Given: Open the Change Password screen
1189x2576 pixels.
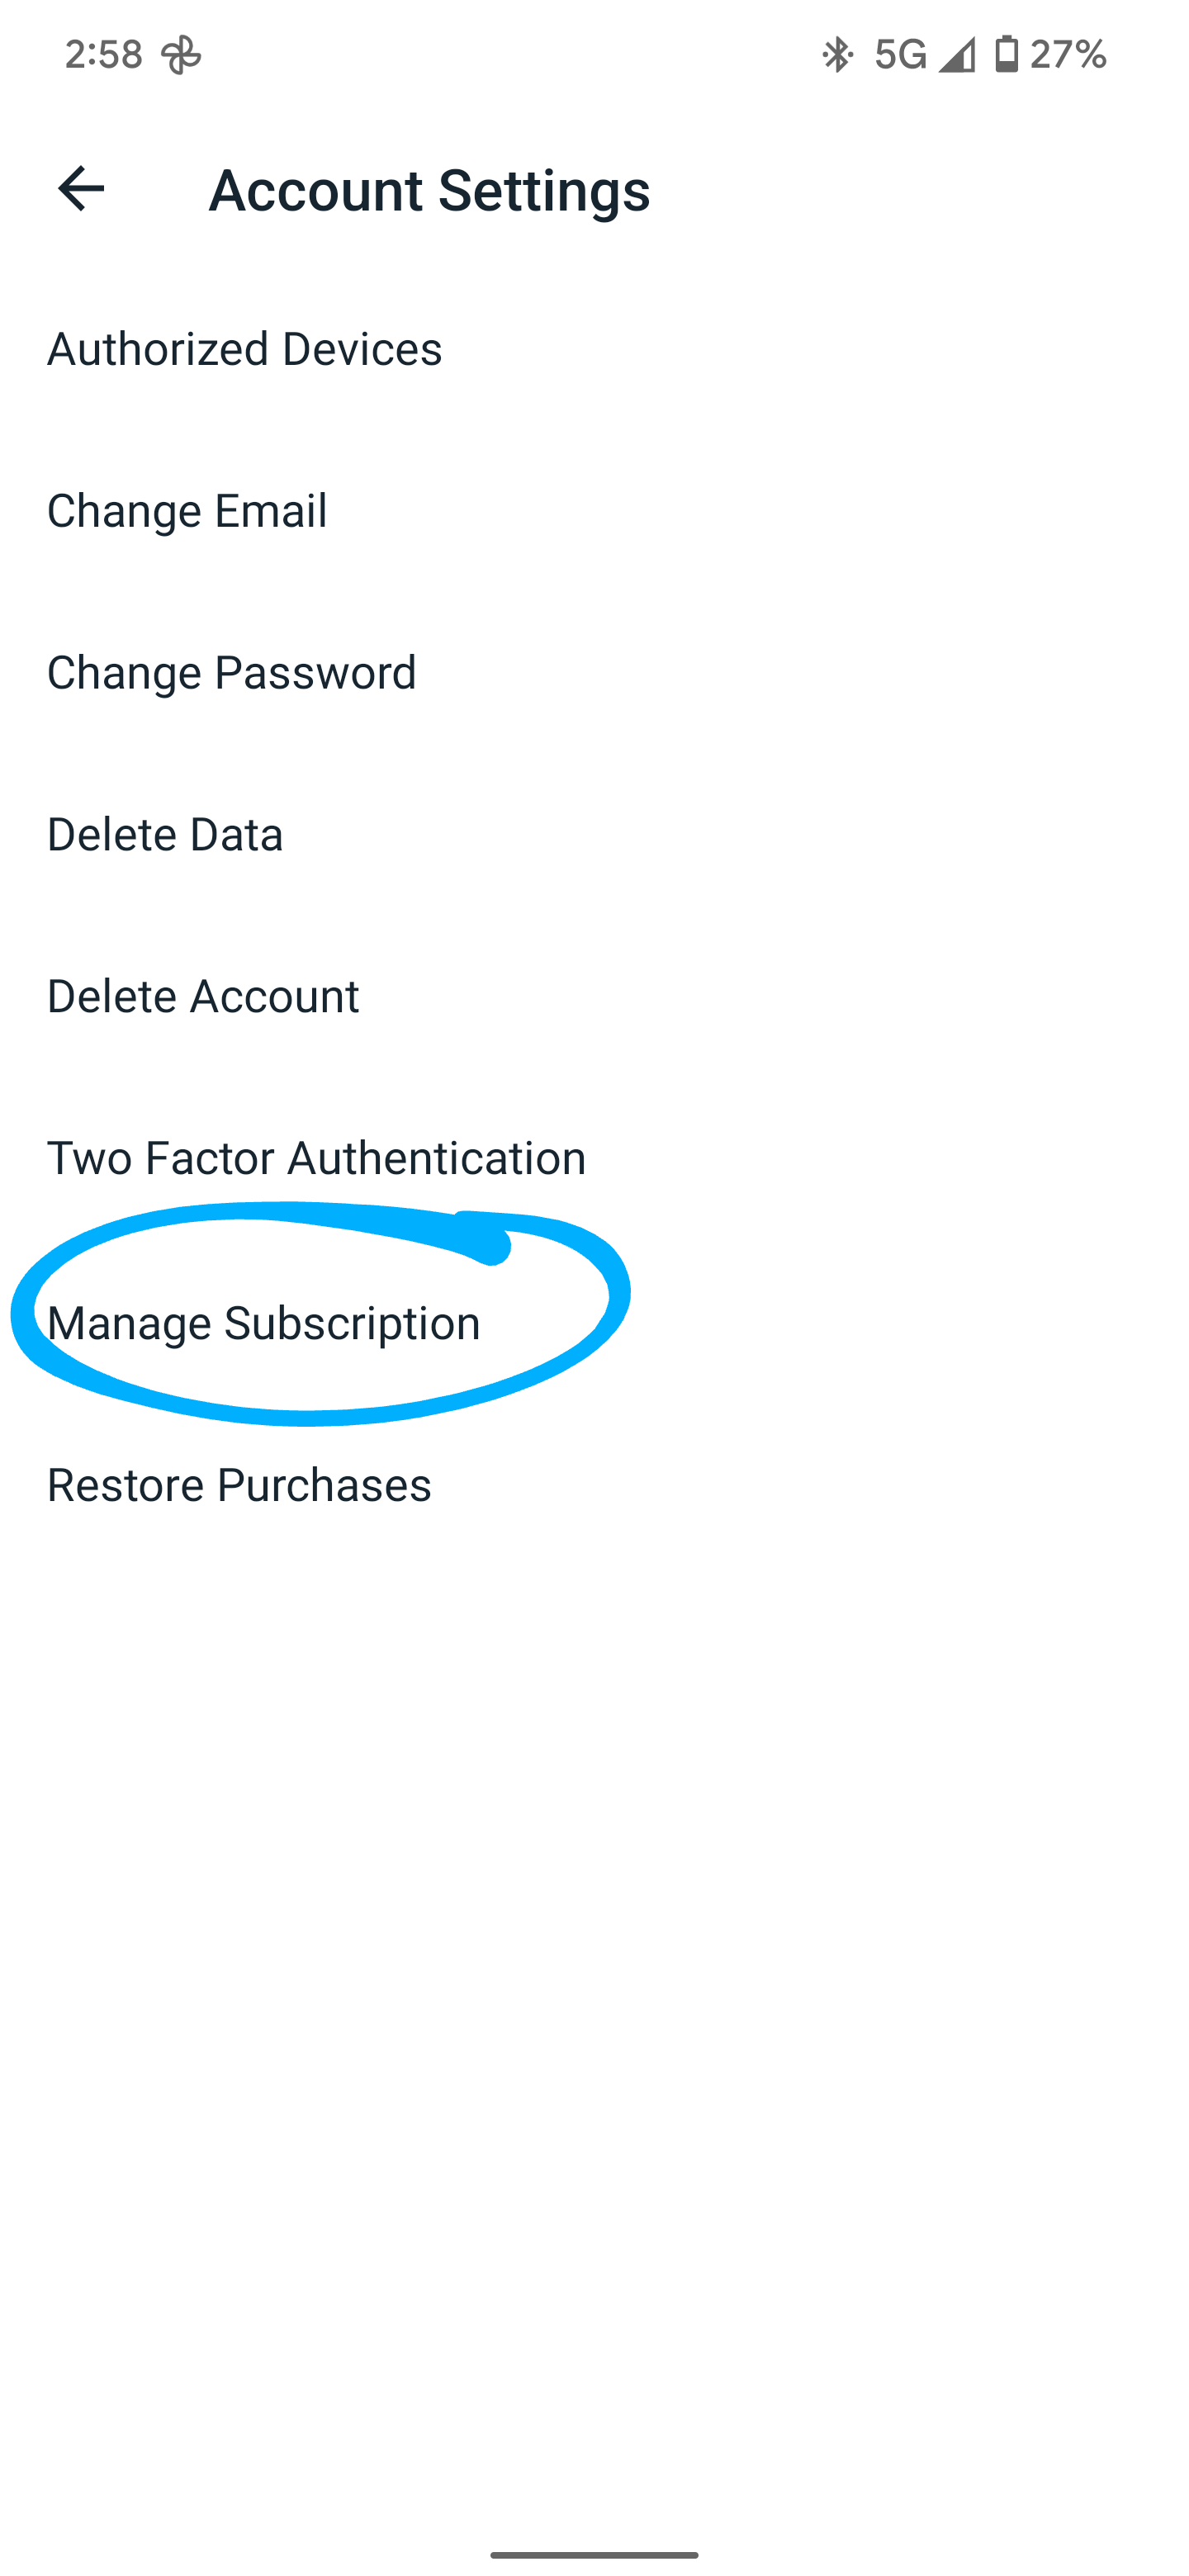Looking at the screenshot, I should point(231,673).
